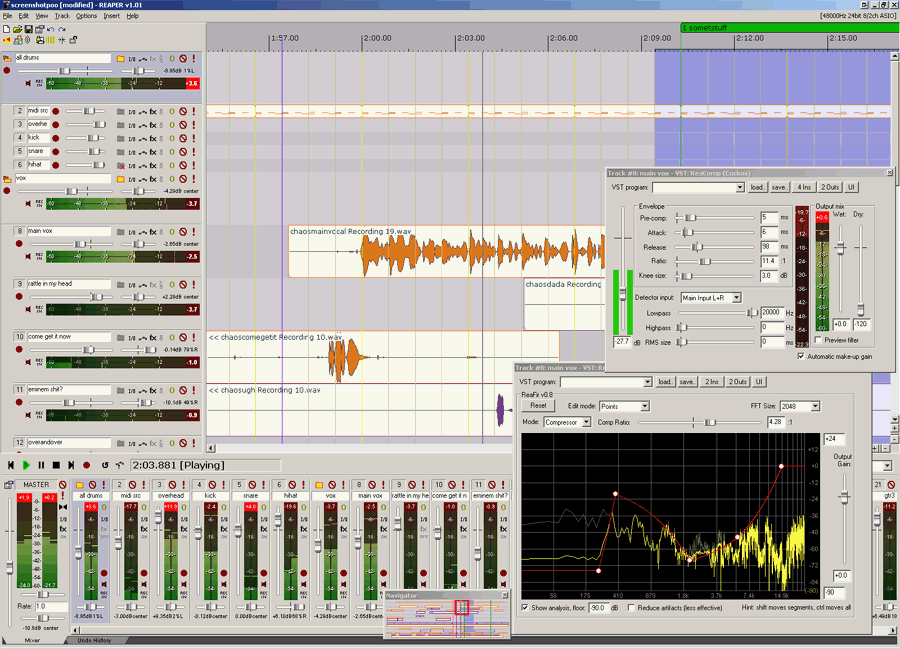Create a new project from toolbar
Image resolution: width=900 pixels, height=649 pixels.
pyautogui.click(x=6, y=29)
